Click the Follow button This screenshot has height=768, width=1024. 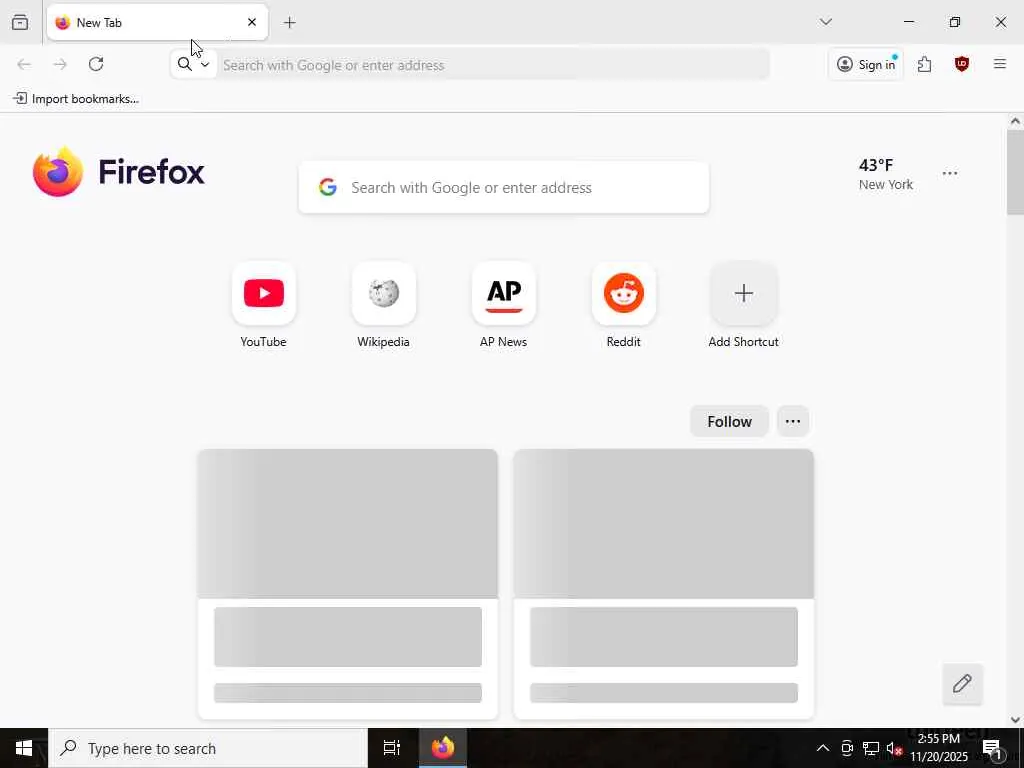[729, 421]
